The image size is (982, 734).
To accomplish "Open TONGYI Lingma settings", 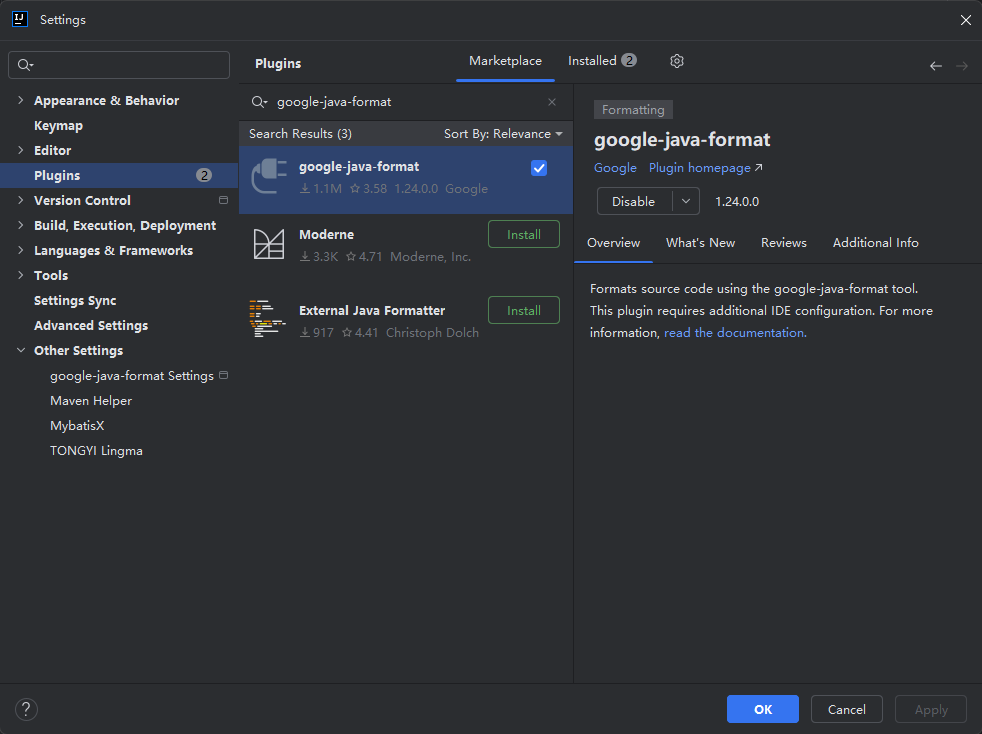I will tap(119, 451).
